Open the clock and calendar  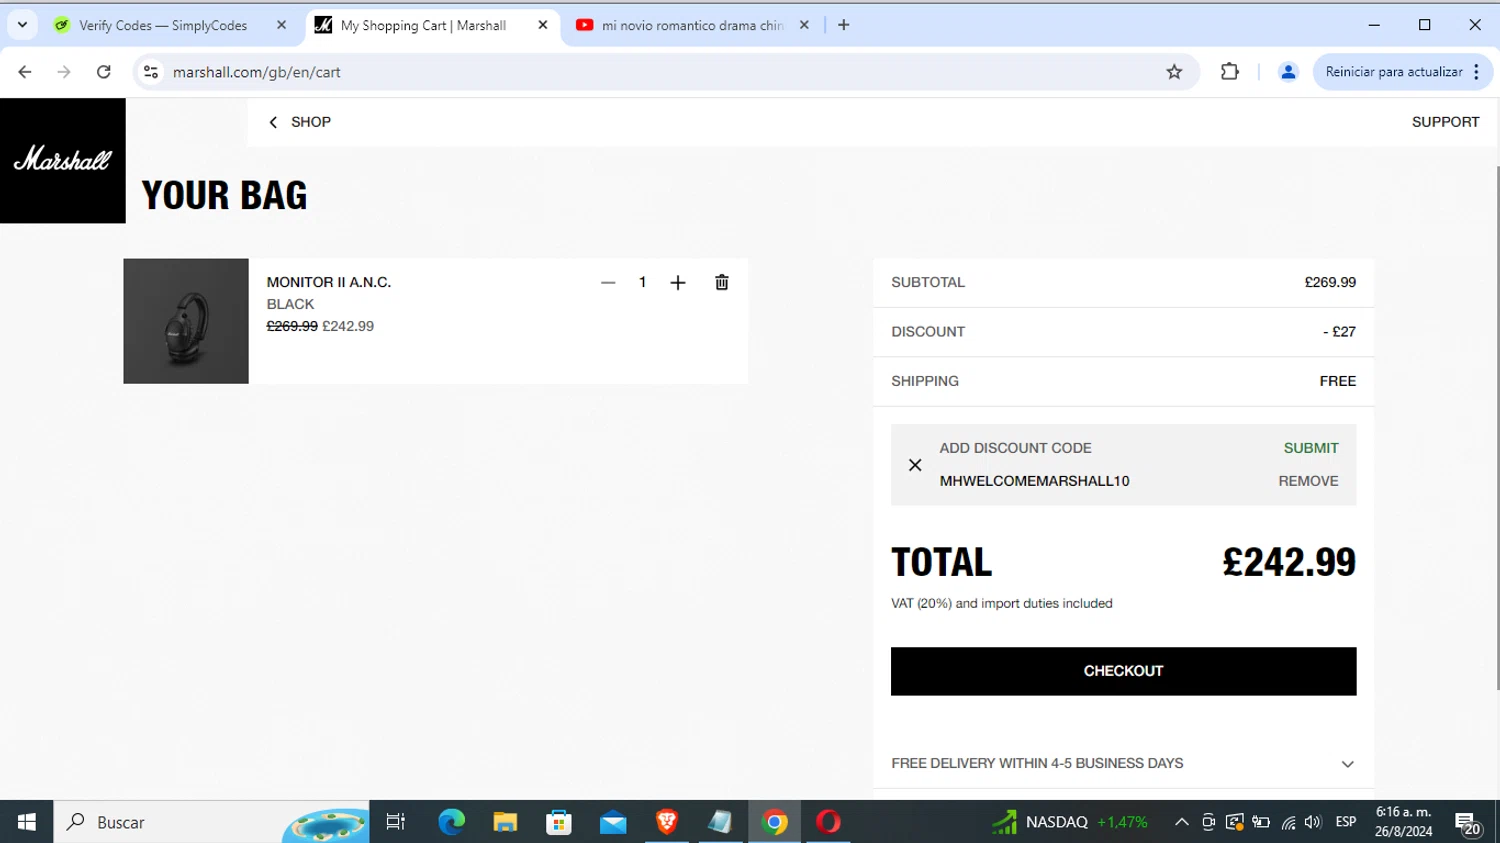pyautogui.click(x=1403, y=822)
